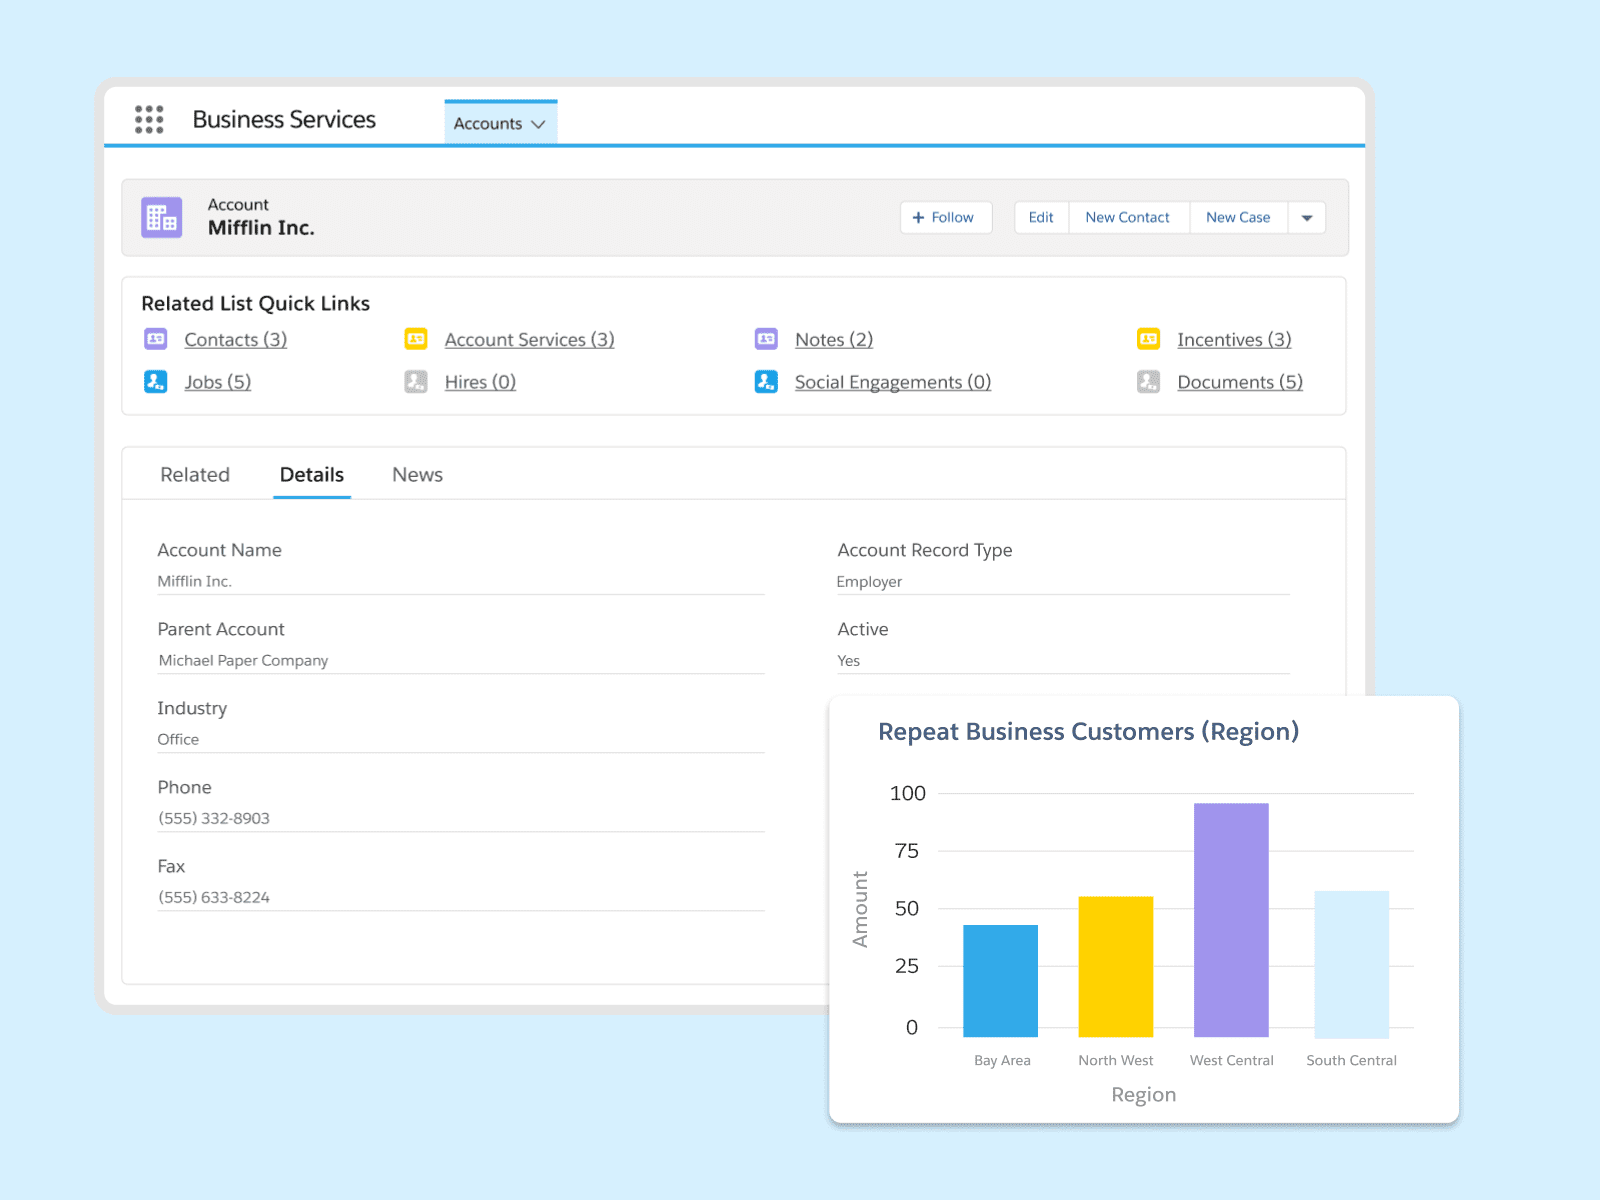
Task: Click the West Central axis label
Action: (1231, 1060)
